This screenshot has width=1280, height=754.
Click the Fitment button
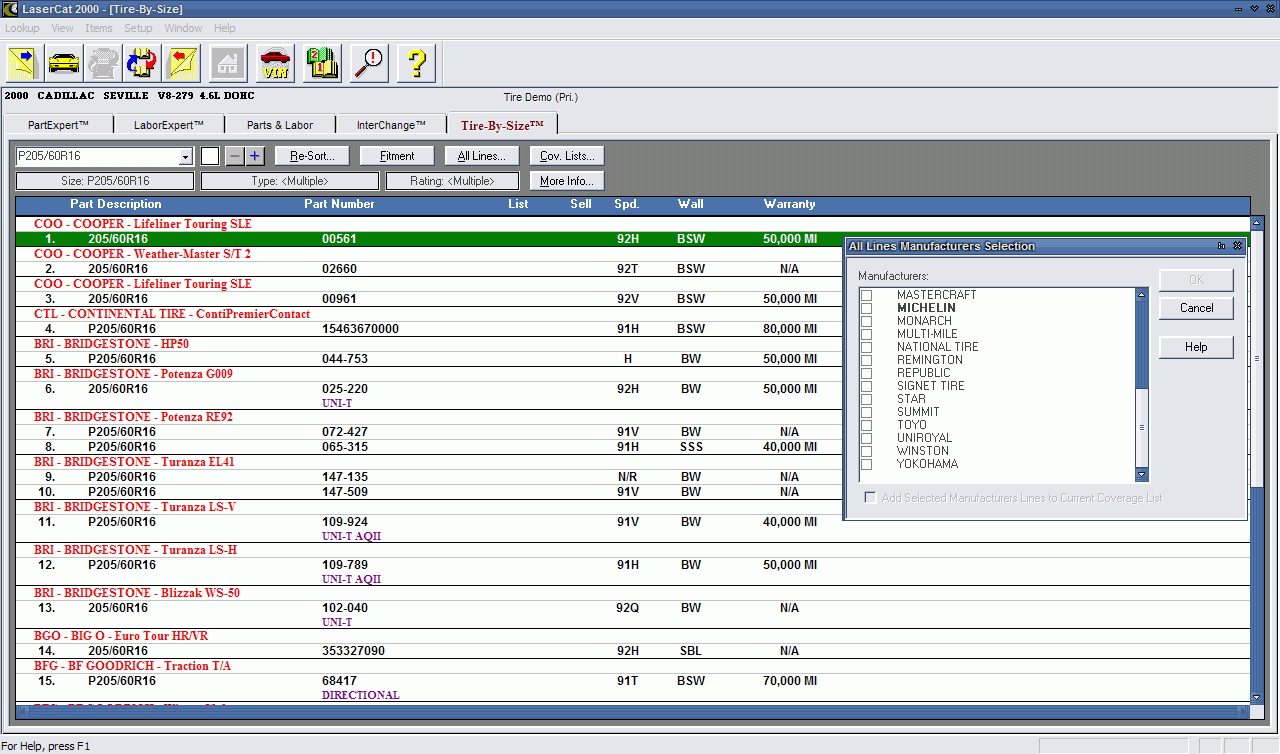pos(397,156)
